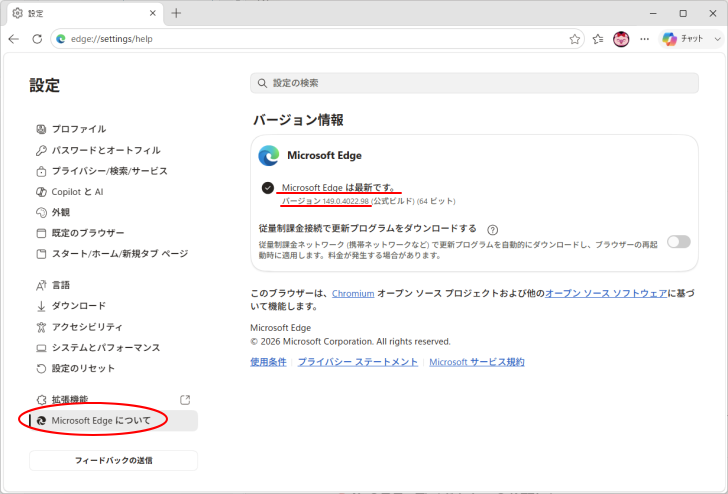The width and height of the screenshot is (728, 494).
Task: Open プライバシー ステートメント link
Action: pos(358,362)
